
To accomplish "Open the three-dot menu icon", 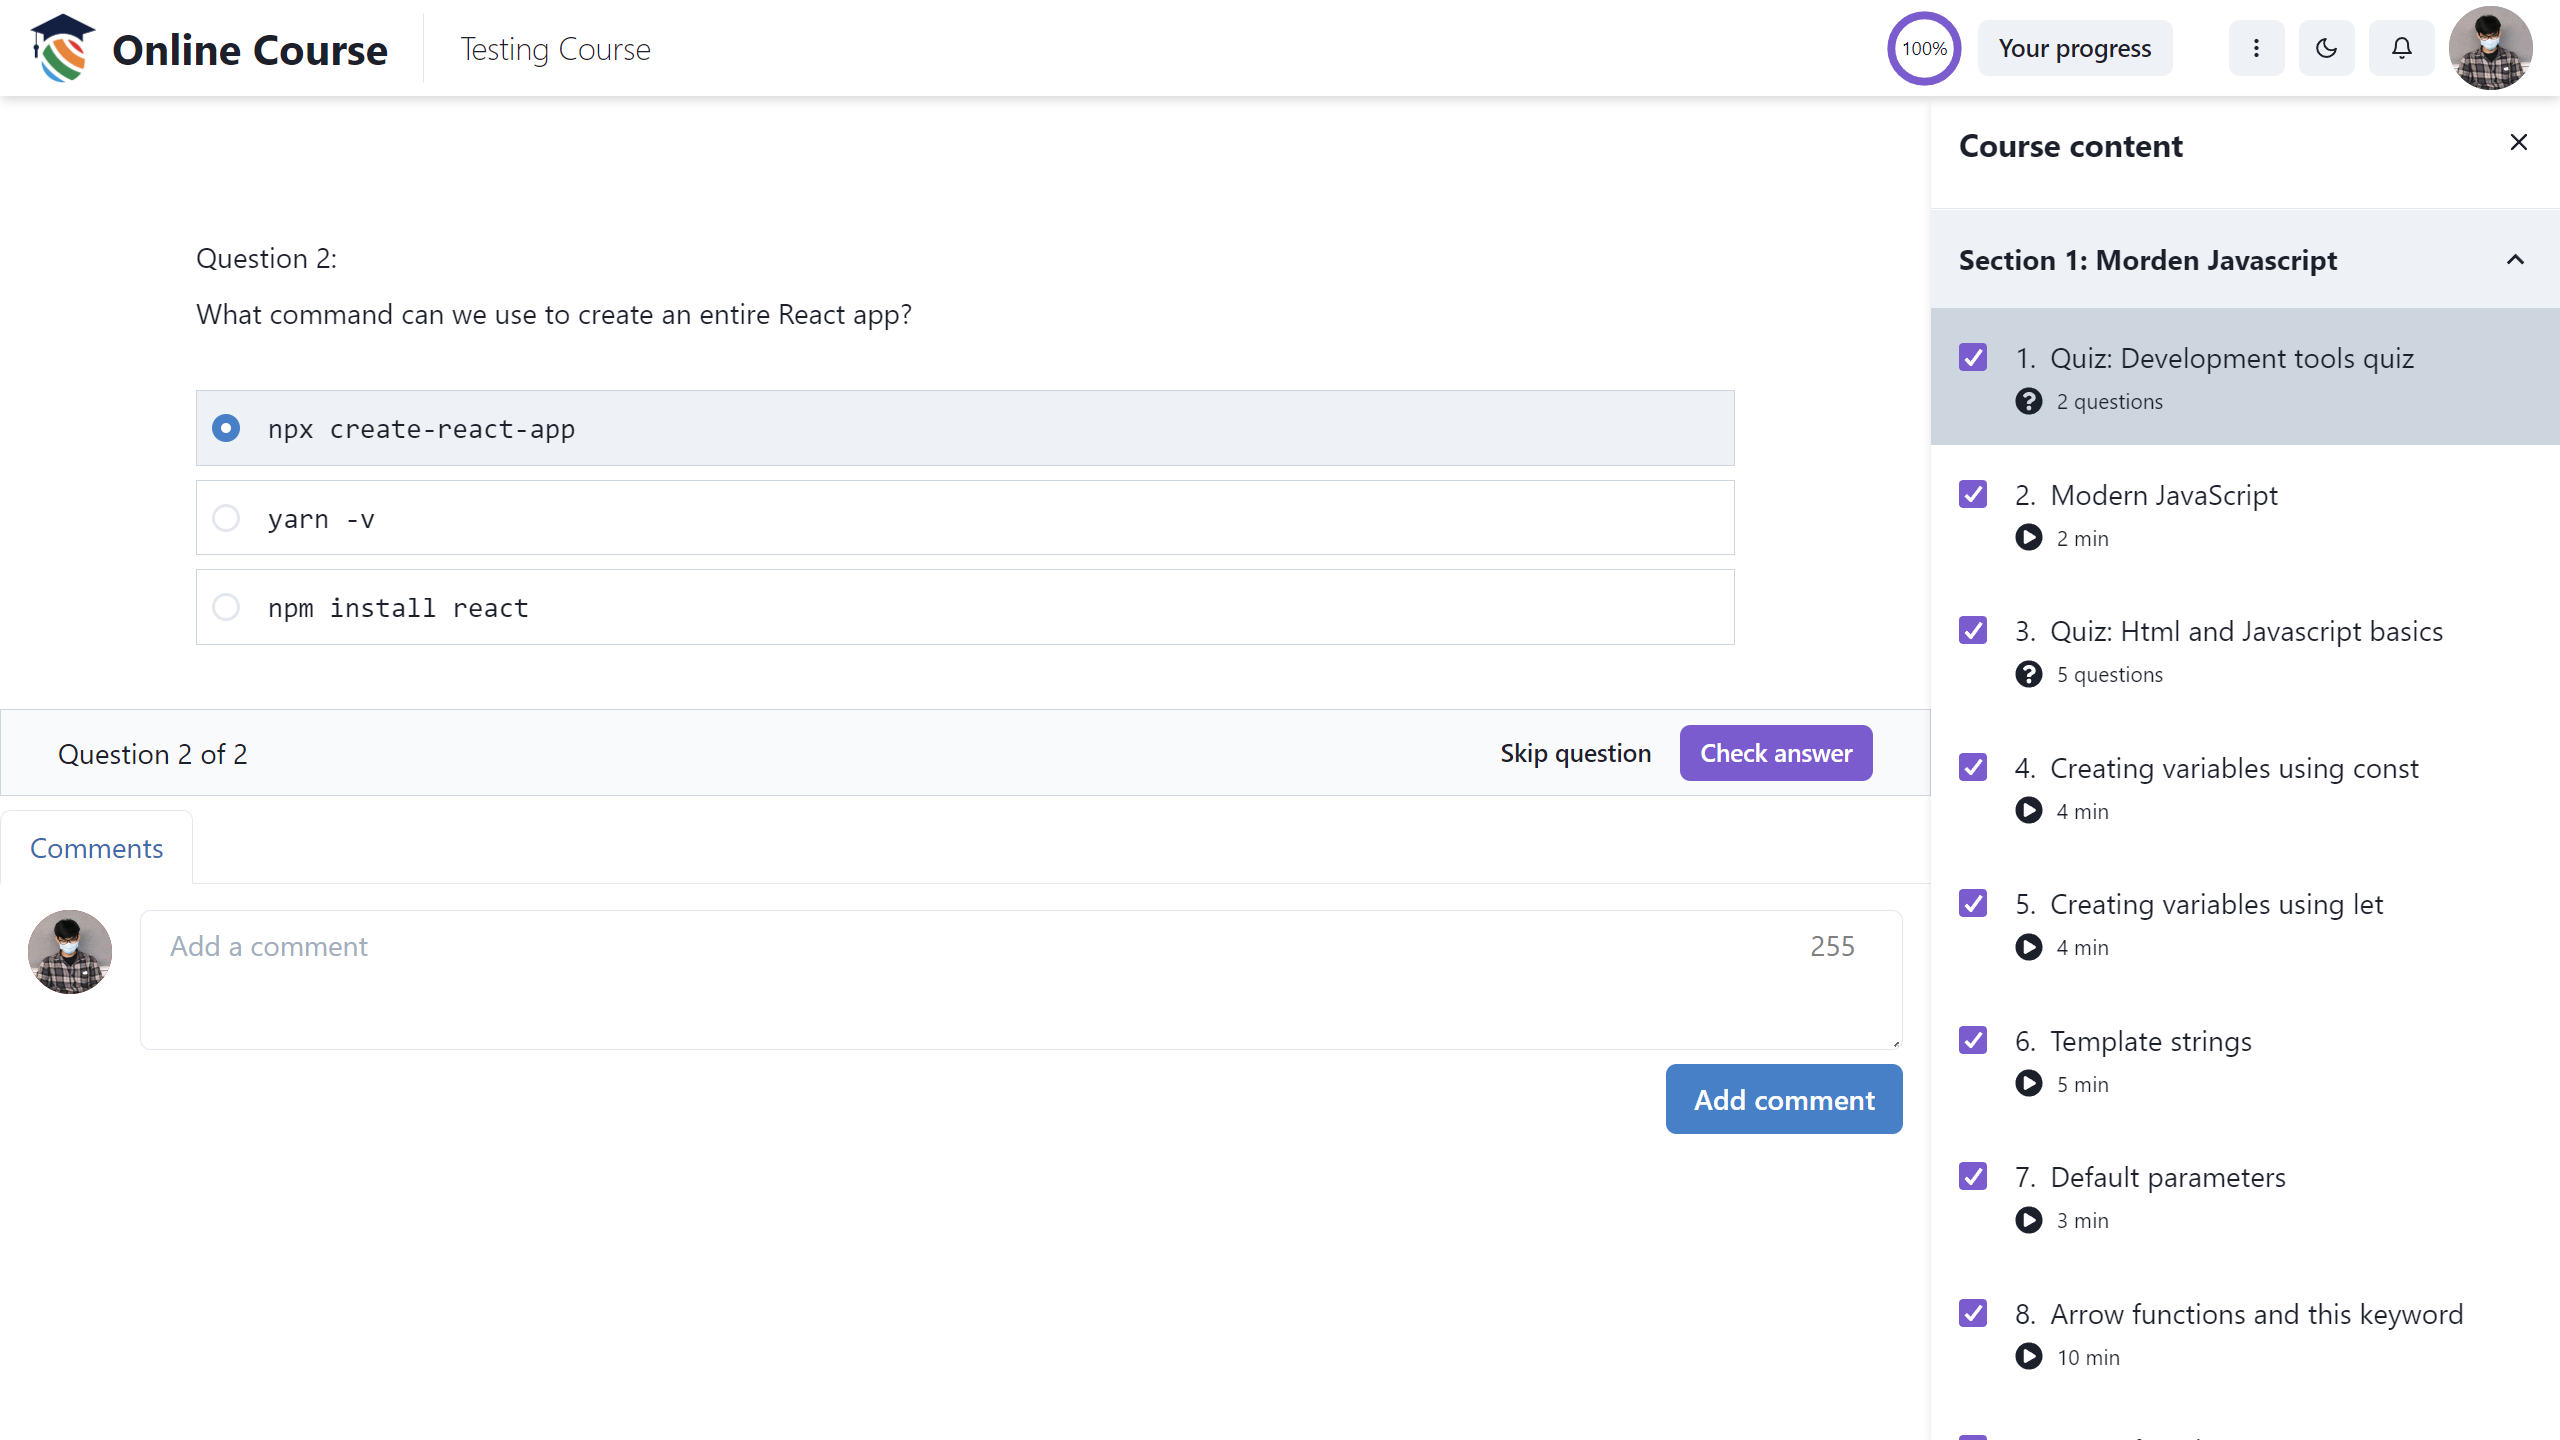I will [2256, 47].
